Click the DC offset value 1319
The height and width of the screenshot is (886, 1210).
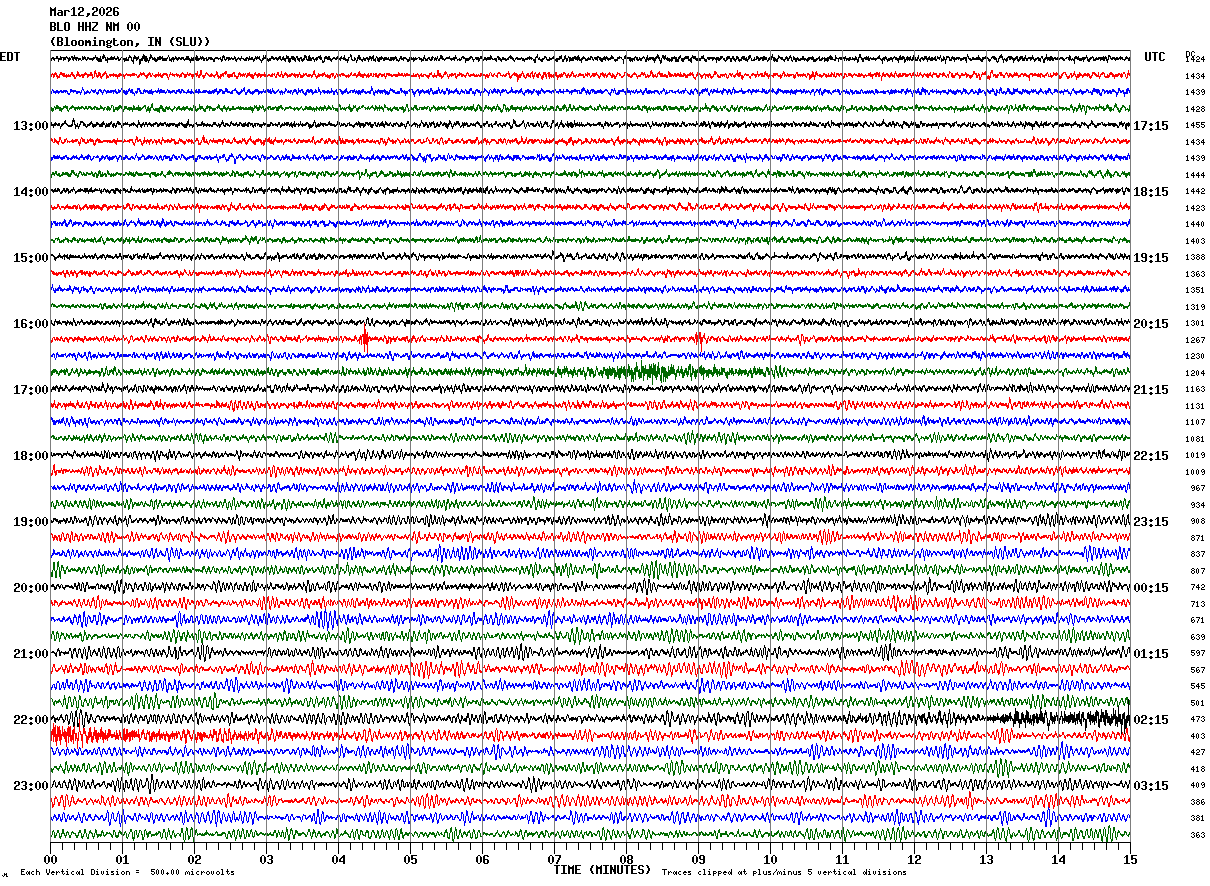click(1195, 307)
